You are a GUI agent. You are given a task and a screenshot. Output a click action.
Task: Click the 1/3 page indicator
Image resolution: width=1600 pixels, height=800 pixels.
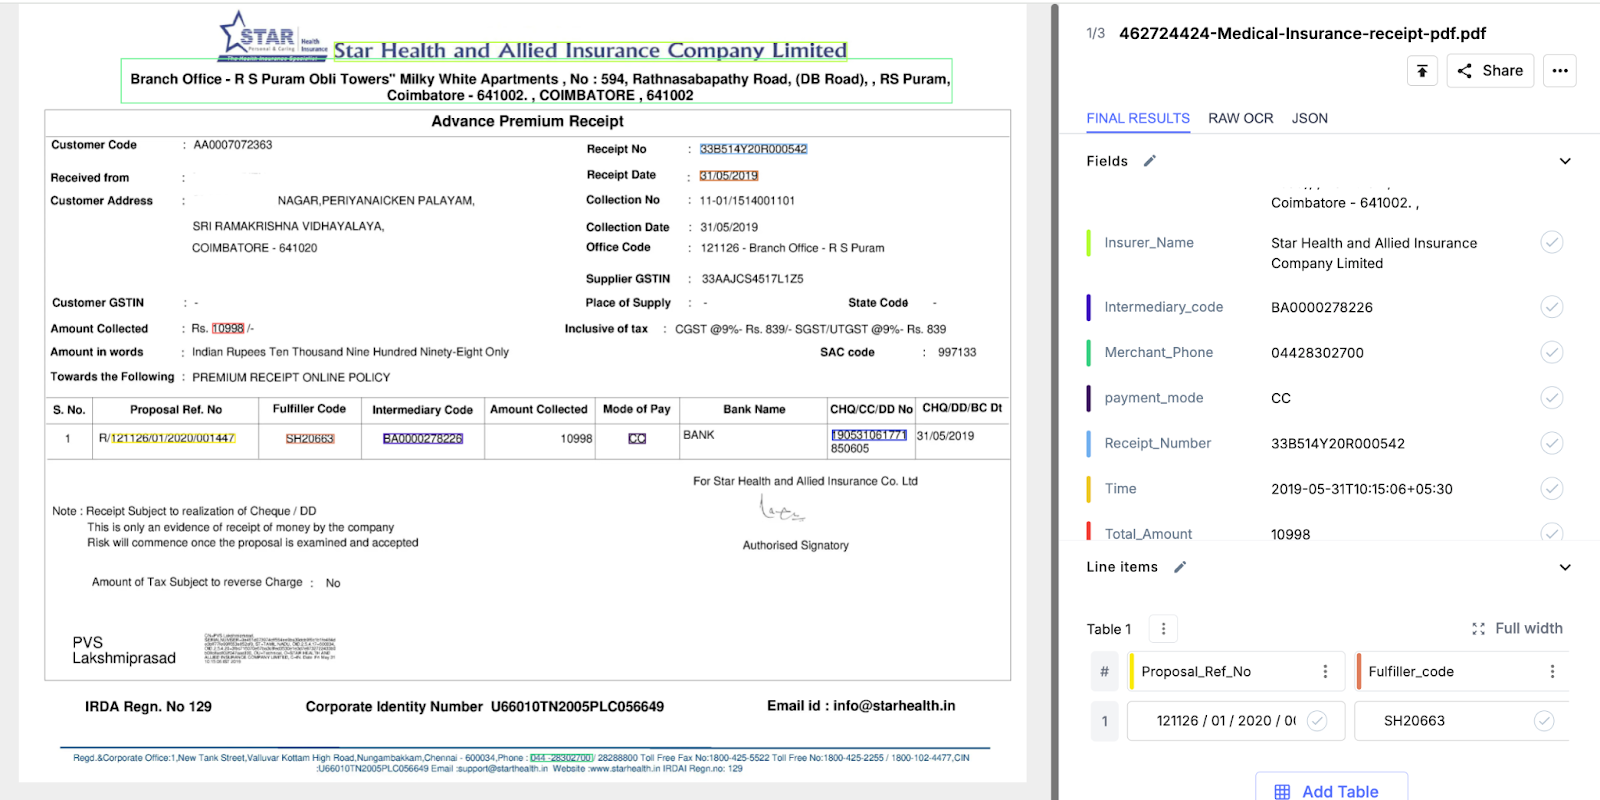tap(1096, 34)
